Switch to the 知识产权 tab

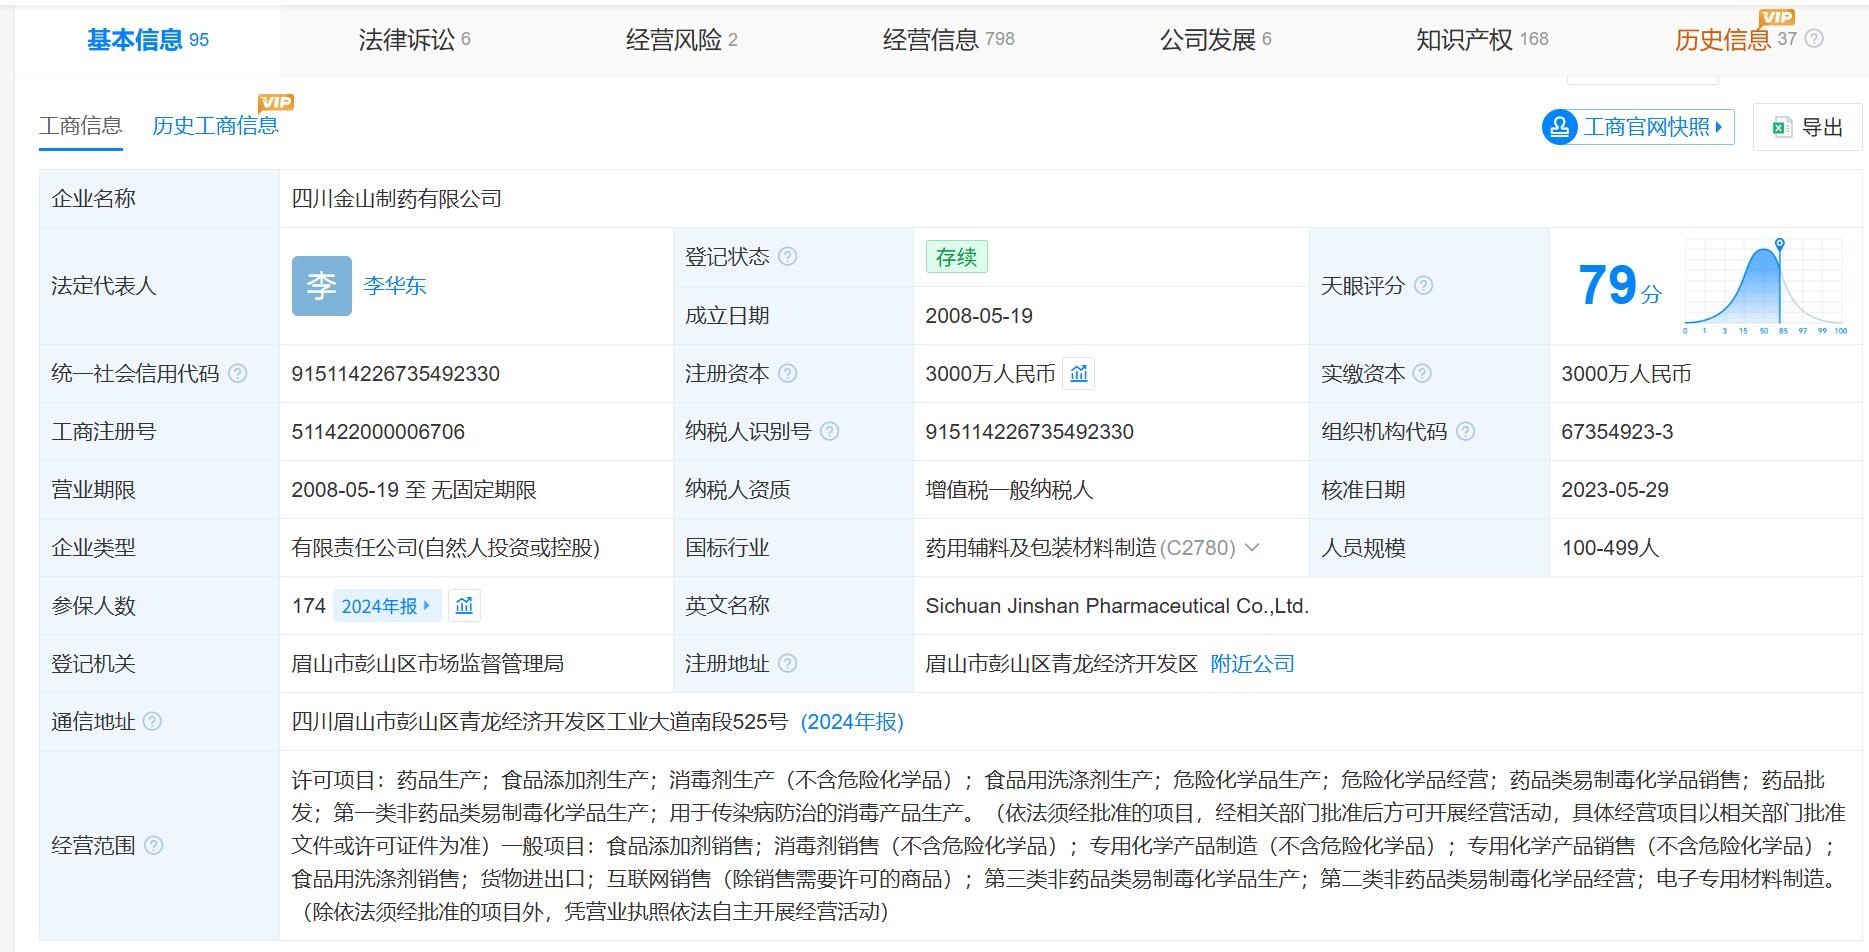1481,40
